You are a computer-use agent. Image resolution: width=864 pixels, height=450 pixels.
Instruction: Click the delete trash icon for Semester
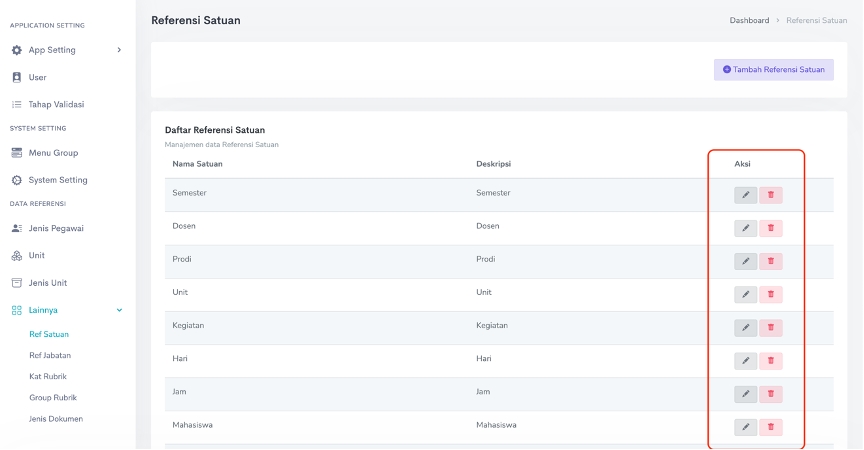[x=770, y=195]
